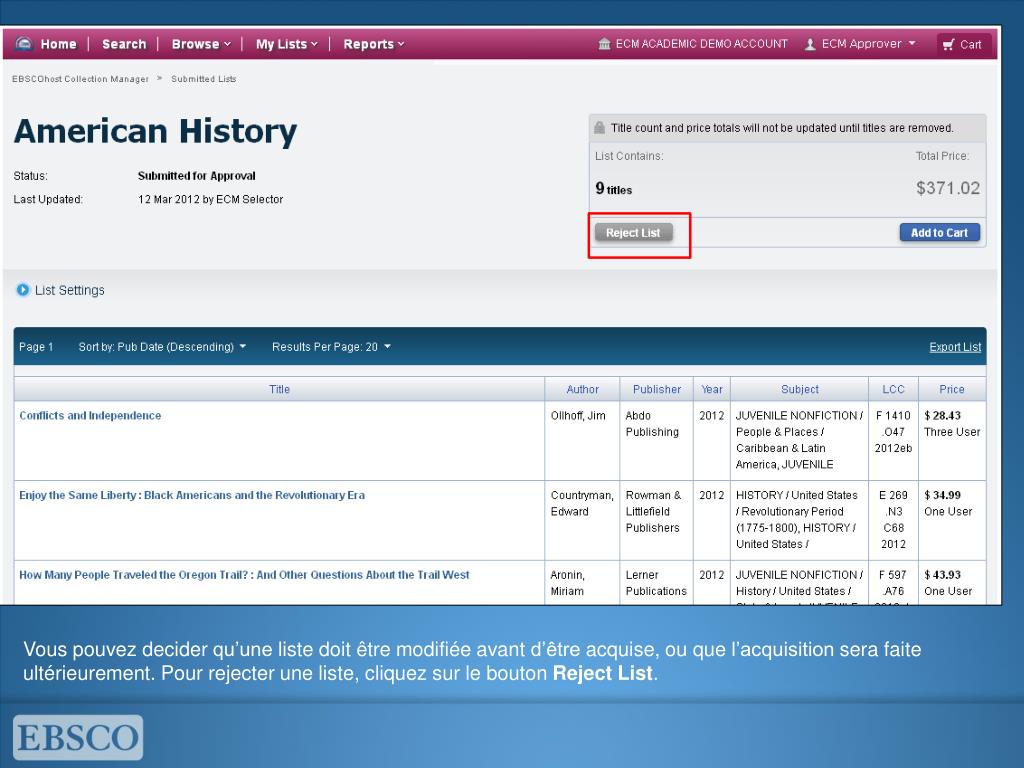Change Sort by Pub Date dropdown
1024x768 pixels.
click(x=162, y=347)
